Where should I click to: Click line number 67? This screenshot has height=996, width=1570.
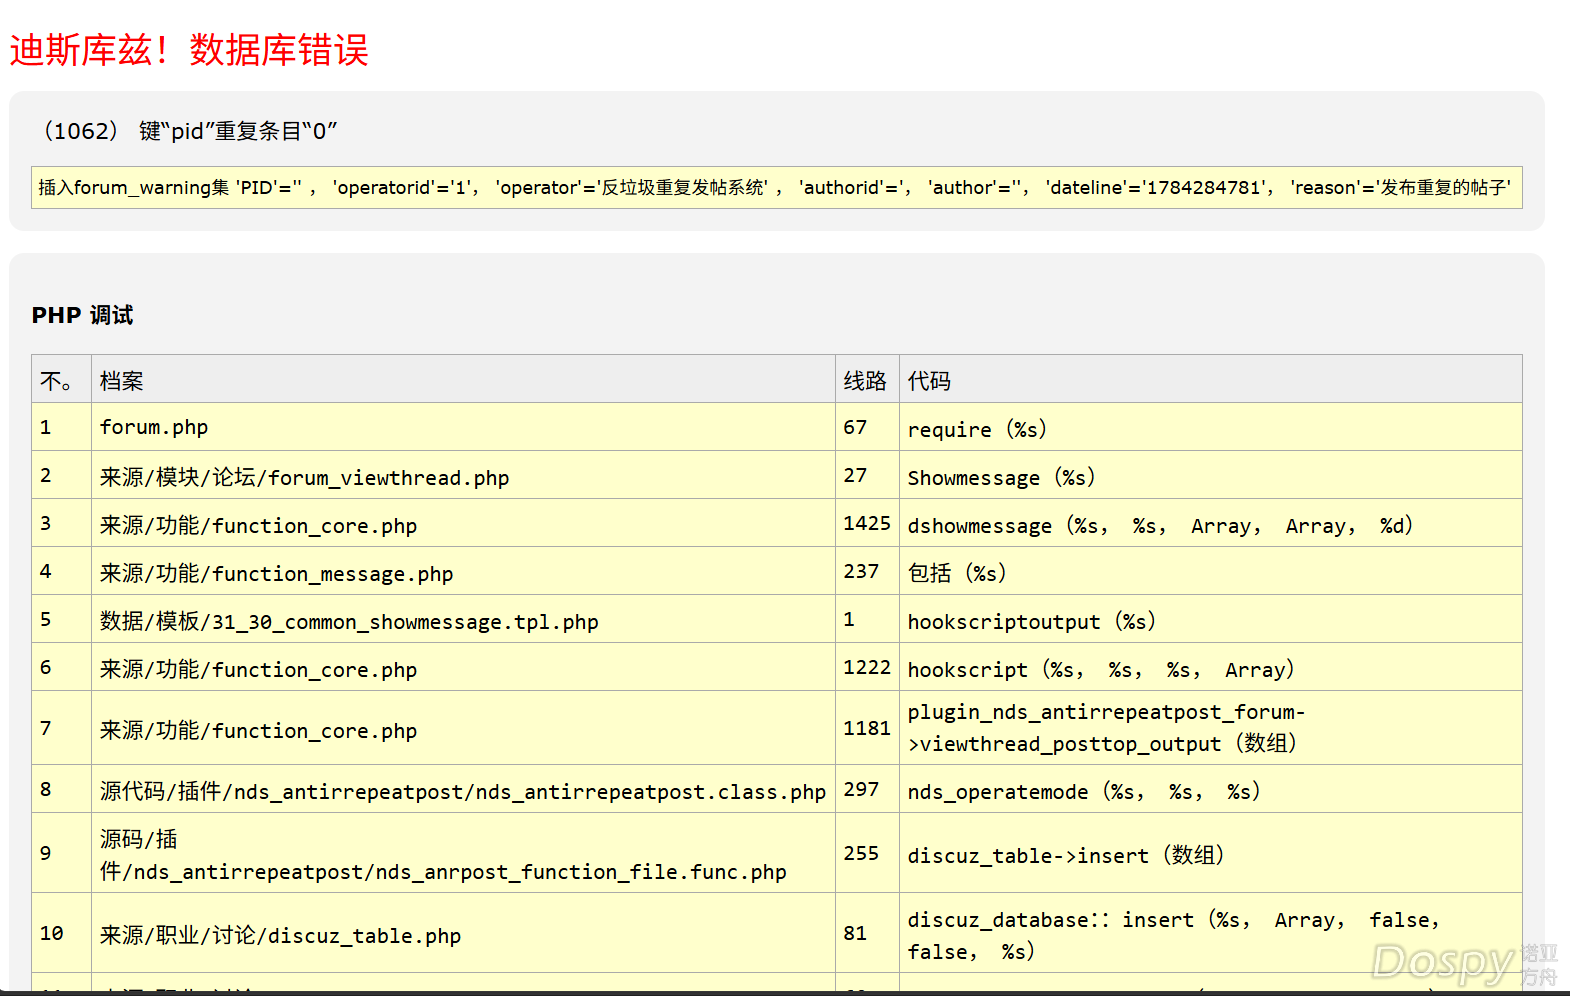867,427
